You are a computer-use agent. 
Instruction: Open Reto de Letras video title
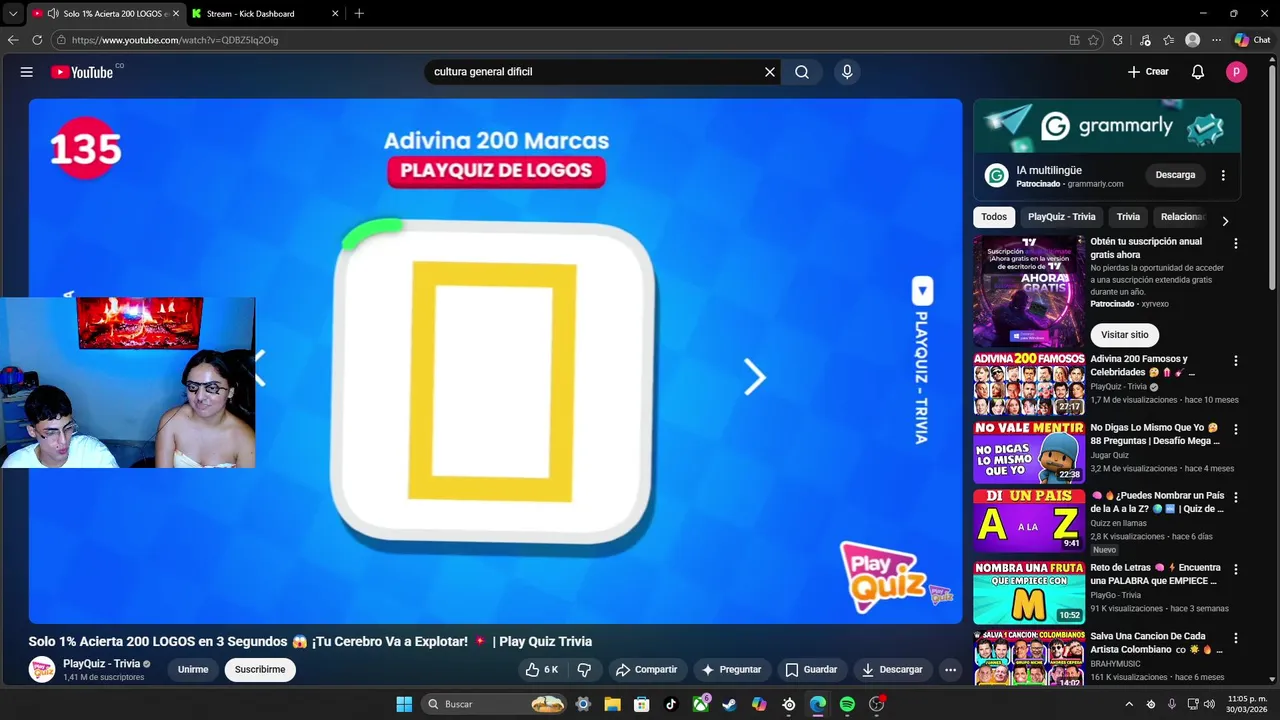[1154, 574]
